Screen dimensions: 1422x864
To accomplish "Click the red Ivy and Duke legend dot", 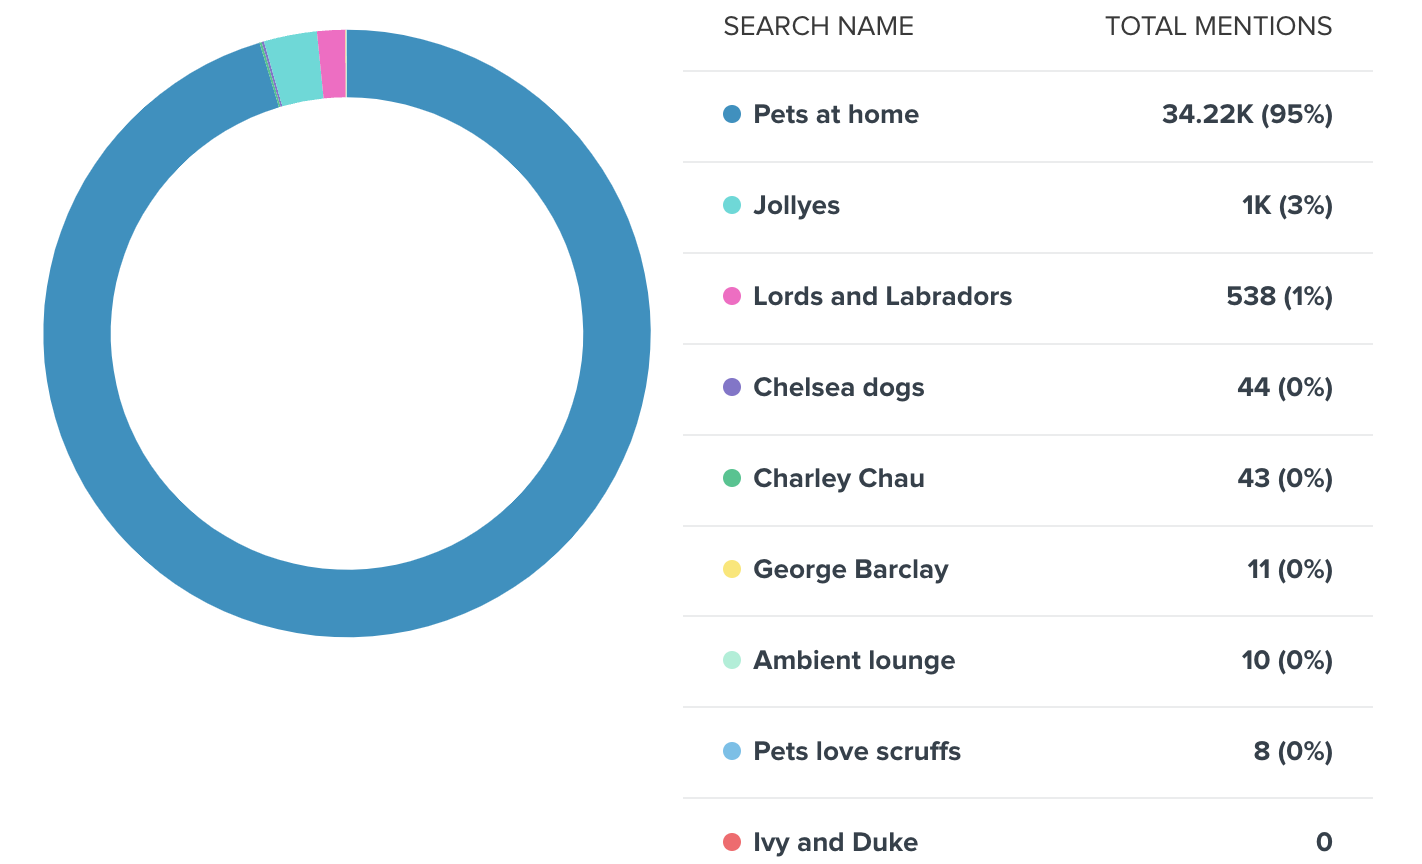I will point(732,842).
